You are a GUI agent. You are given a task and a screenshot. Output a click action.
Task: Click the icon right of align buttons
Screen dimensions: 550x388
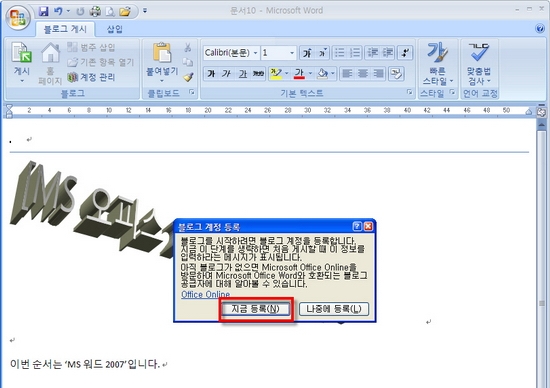396,74
